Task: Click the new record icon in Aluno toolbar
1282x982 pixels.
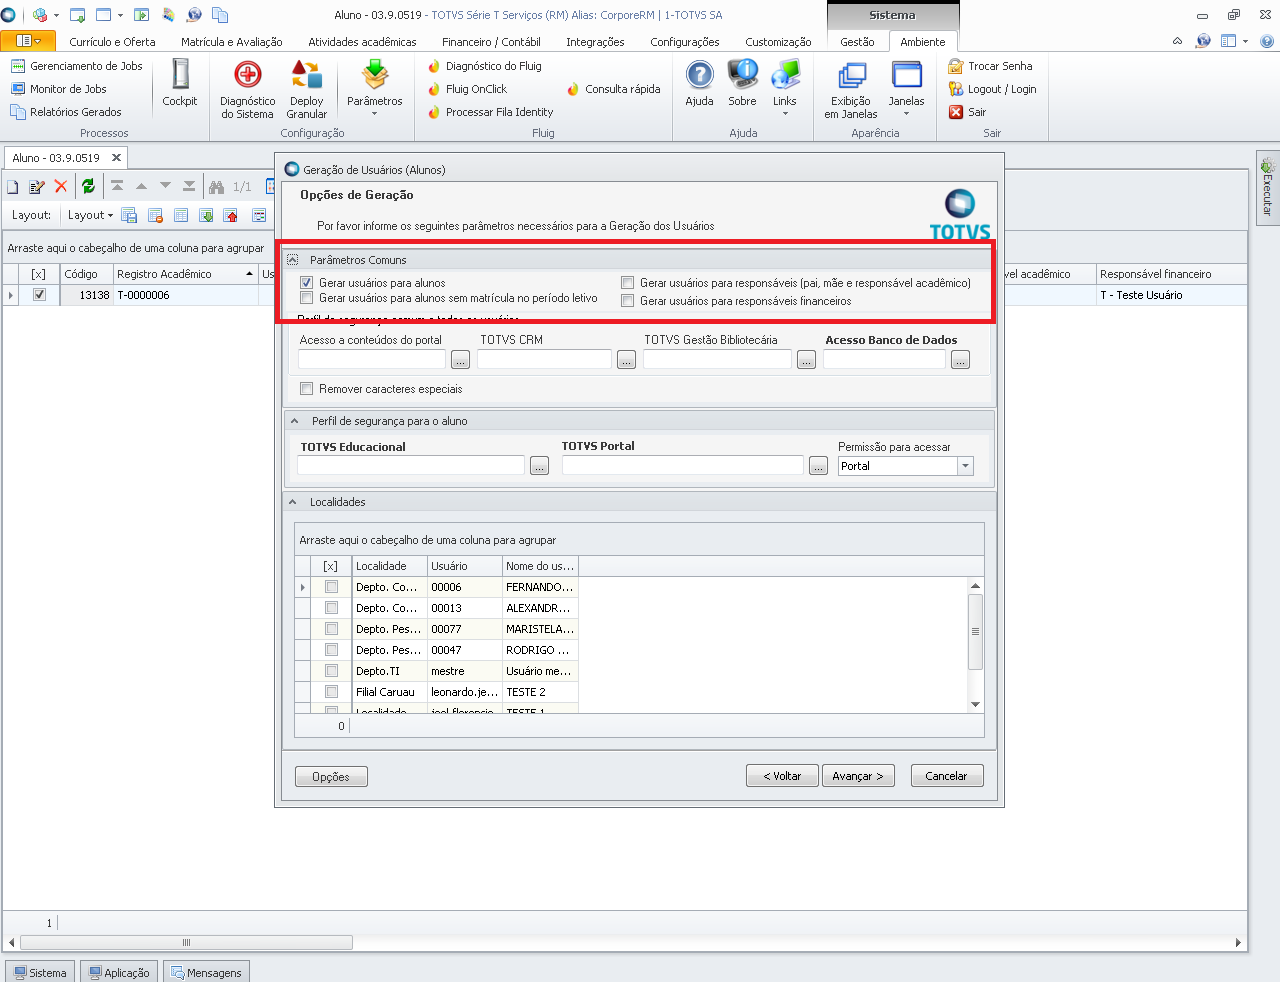Action: tap(13, 187)
